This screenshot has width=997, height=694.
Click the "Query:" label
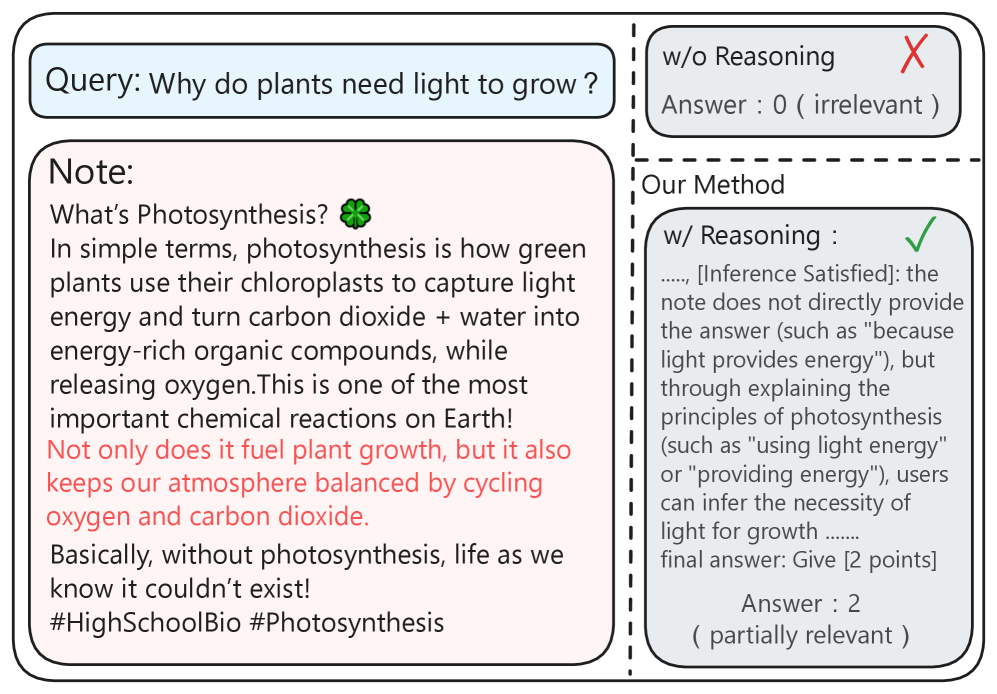pyautogui.click(x=93, y=80)
